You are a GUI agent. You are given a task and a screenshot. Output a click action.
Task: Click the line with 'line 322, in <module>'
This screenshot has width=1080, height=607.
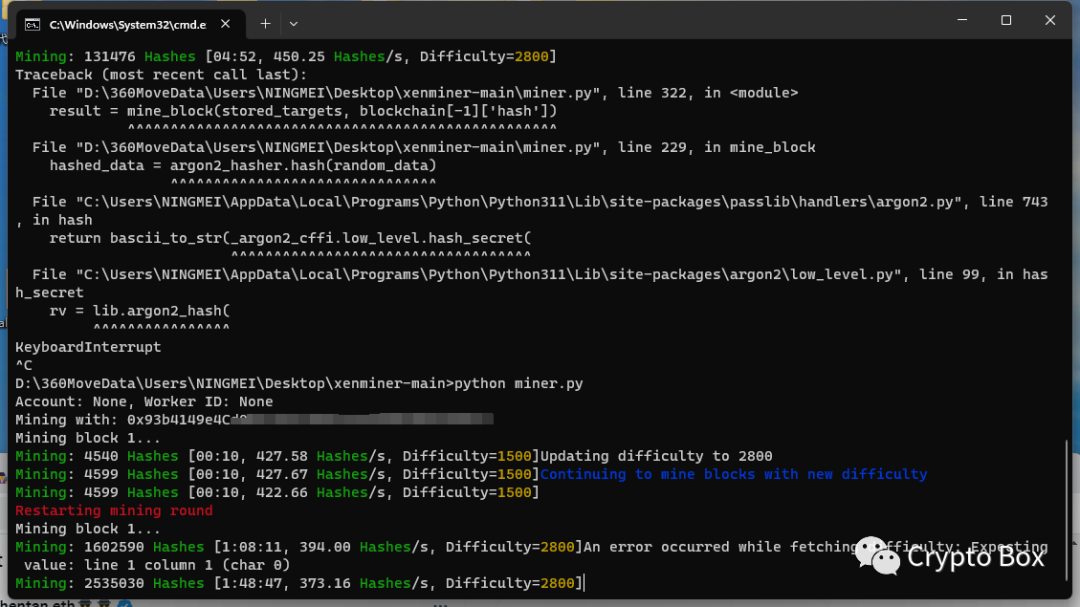(415, 93)
